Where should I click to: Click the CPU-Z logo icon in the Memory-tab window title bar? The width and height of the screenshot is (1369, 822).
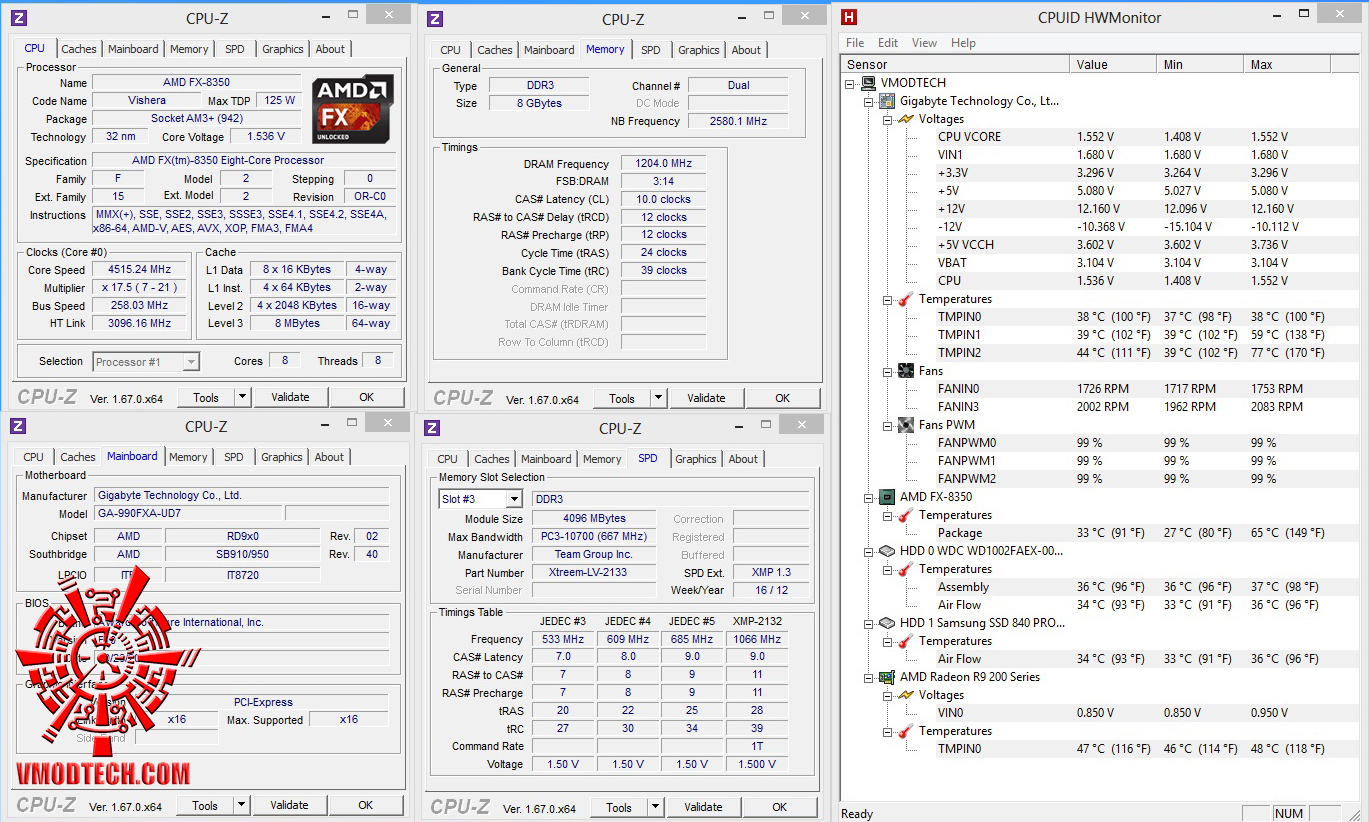click(x=434, y=19)
